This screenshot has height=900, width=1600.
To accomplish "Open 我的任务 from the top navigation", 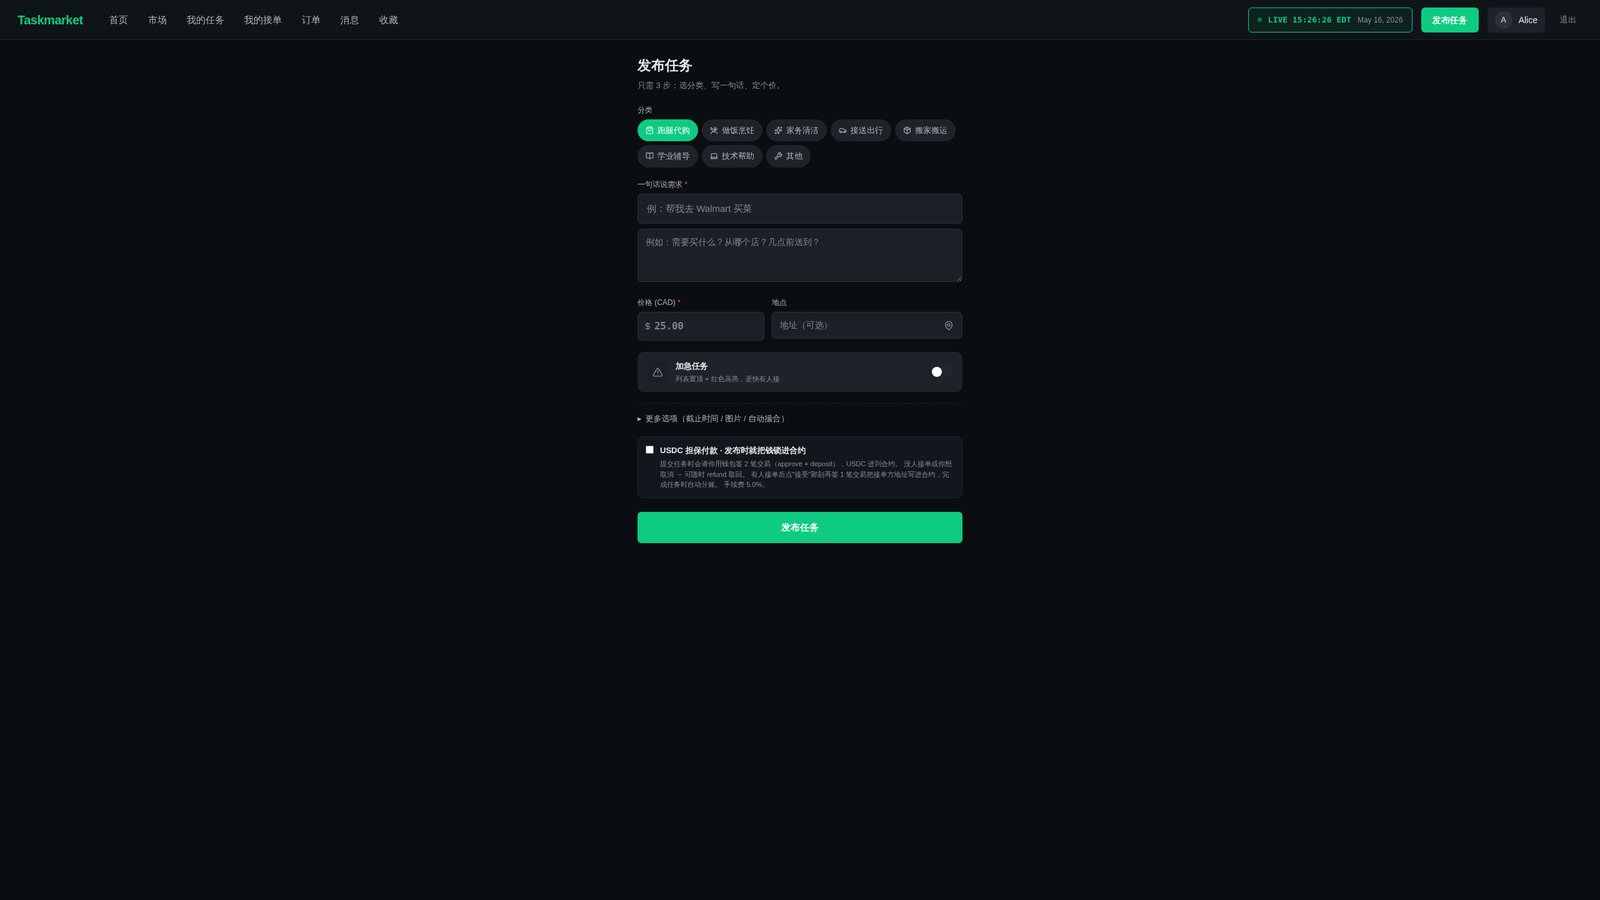I will tap(205, 20).
